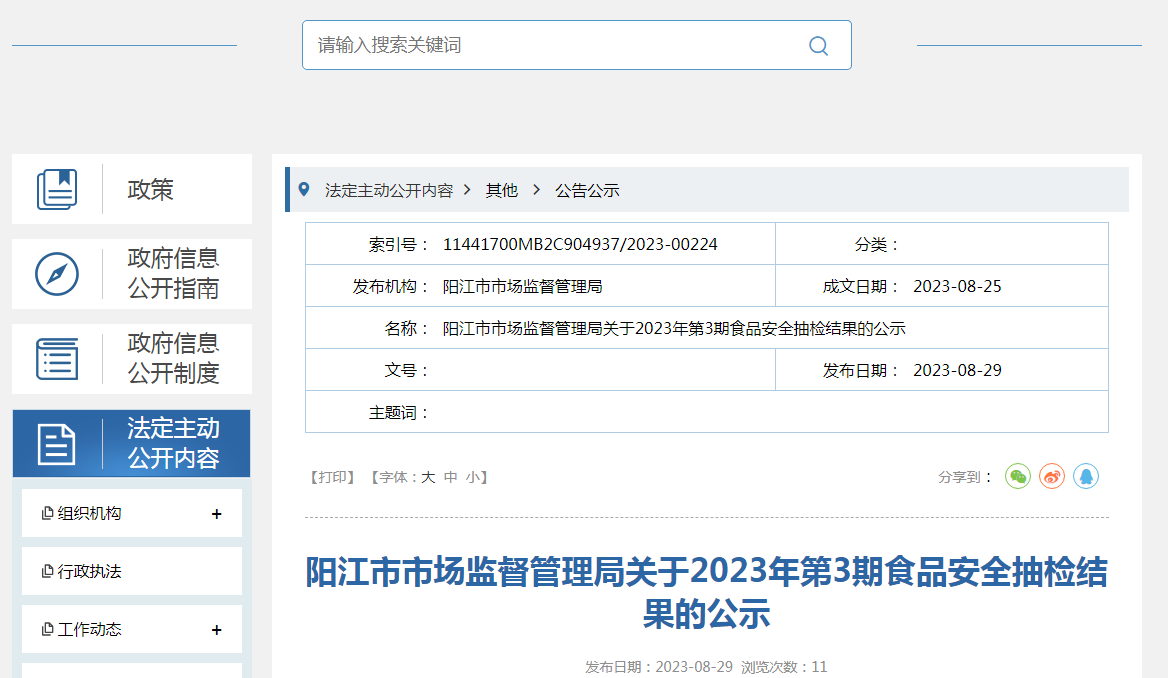This screenshot has width=1168, height=678.
Task: Expand 工作动态 with the plus sign
Action: click(x=217, y=630)
